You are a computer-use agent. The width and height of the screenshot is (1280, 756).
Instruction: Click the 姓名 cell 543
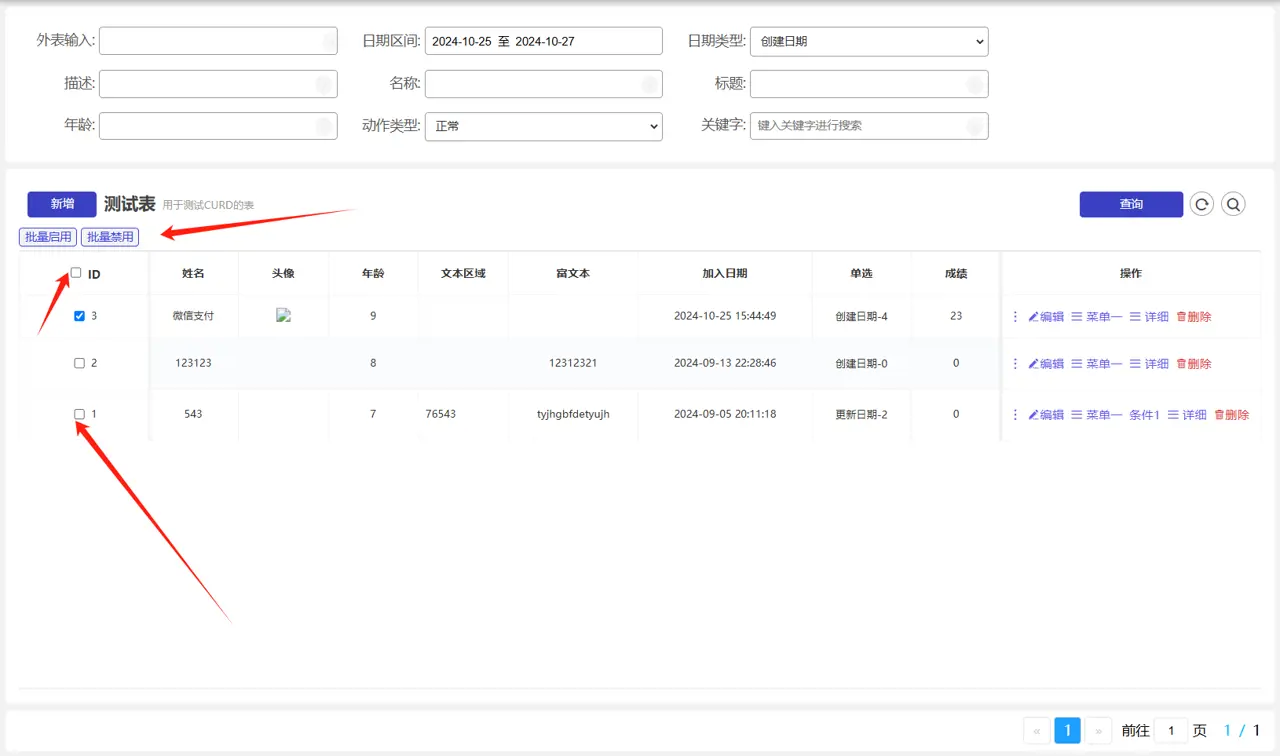pos(193,414)
